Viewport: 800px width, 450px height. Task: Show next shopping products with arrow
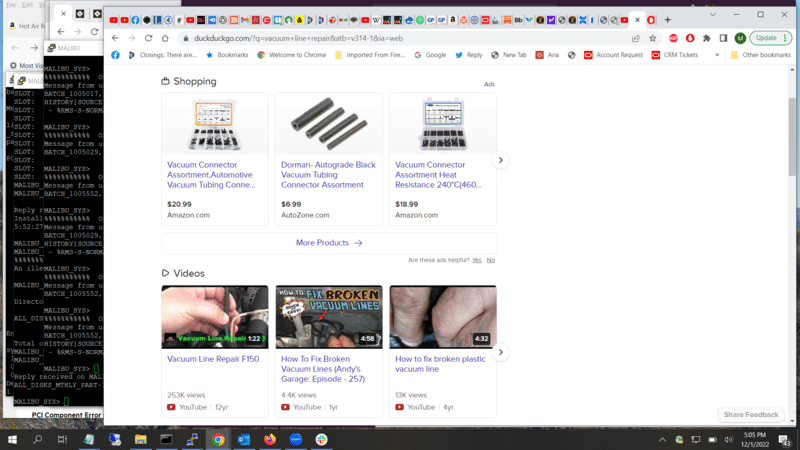pos(501,160)
